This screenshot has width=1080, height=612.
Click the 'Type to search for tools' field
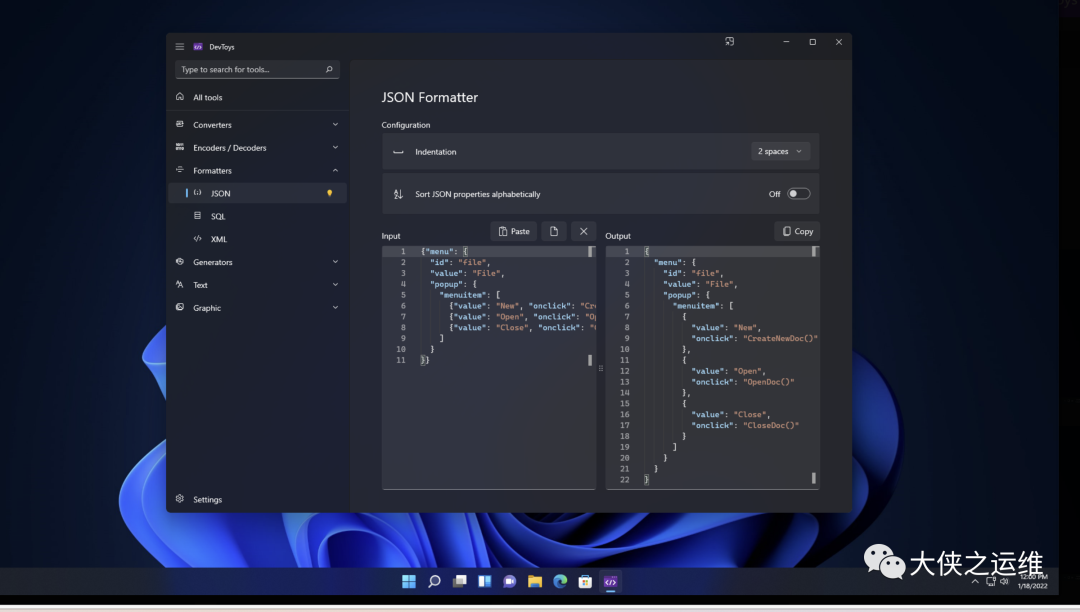[258, 70]
